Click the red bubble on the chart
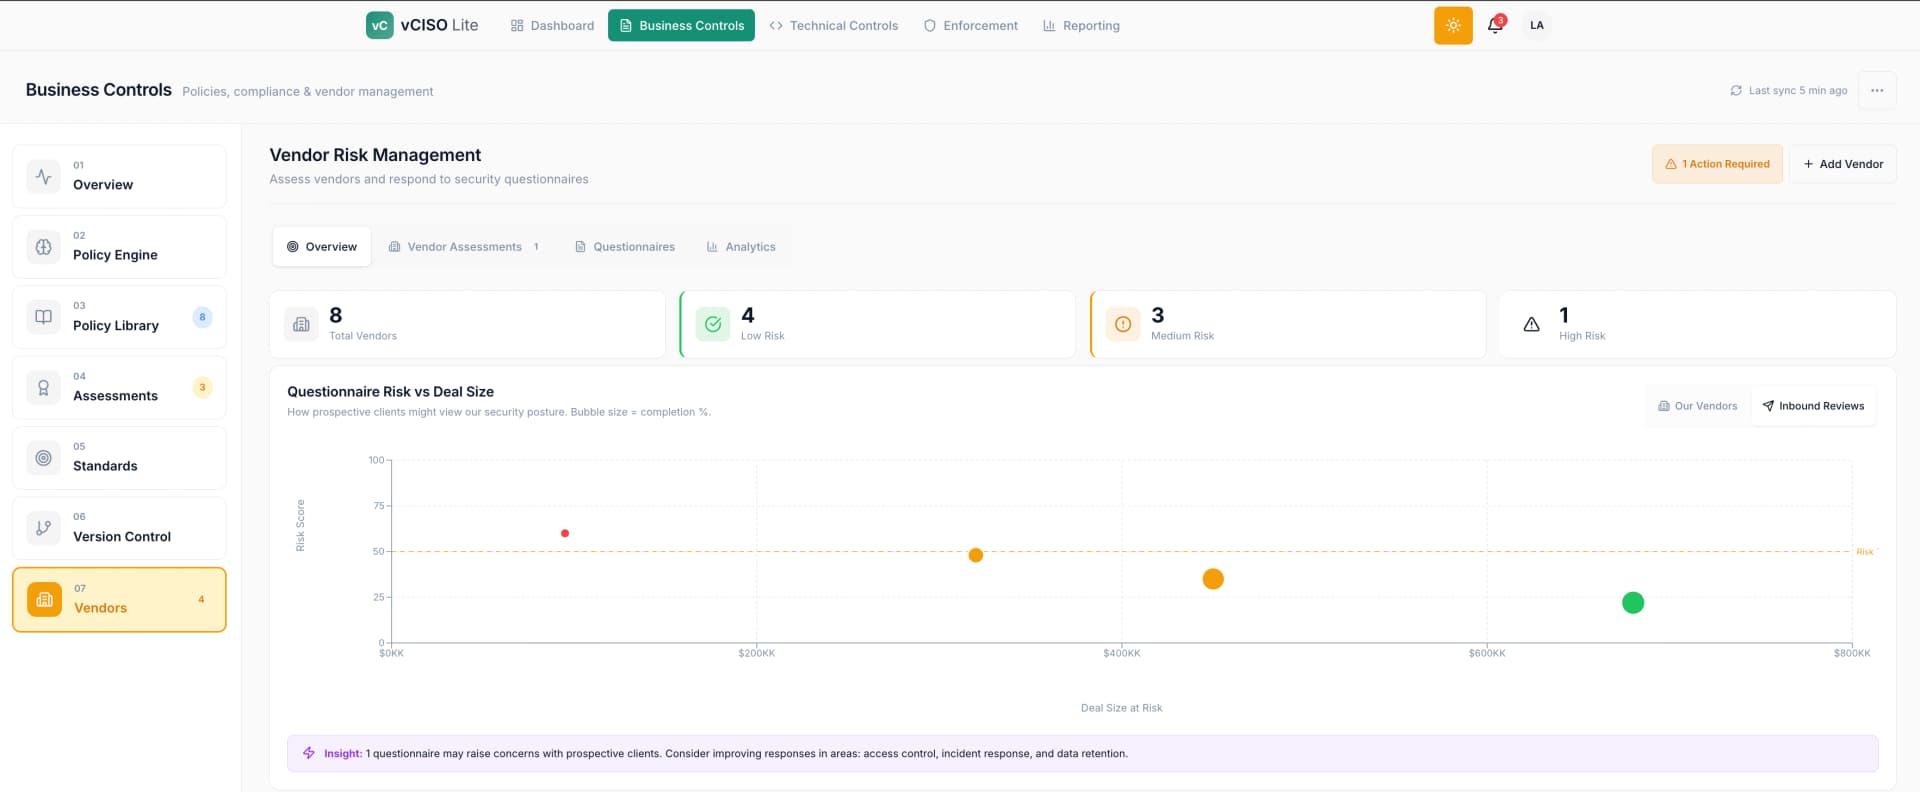1920x792 pixels. coord(565,533)
